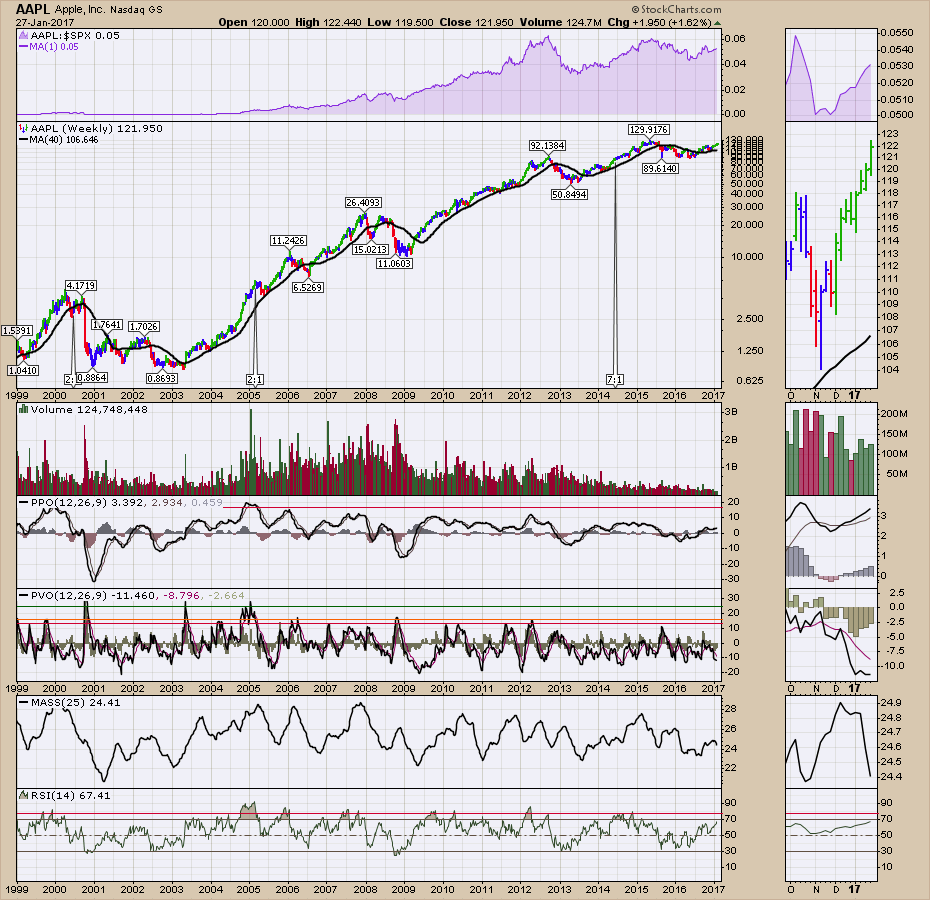
Task: Click the 2012 label on PVO x-axis
Action: [519, 688]
